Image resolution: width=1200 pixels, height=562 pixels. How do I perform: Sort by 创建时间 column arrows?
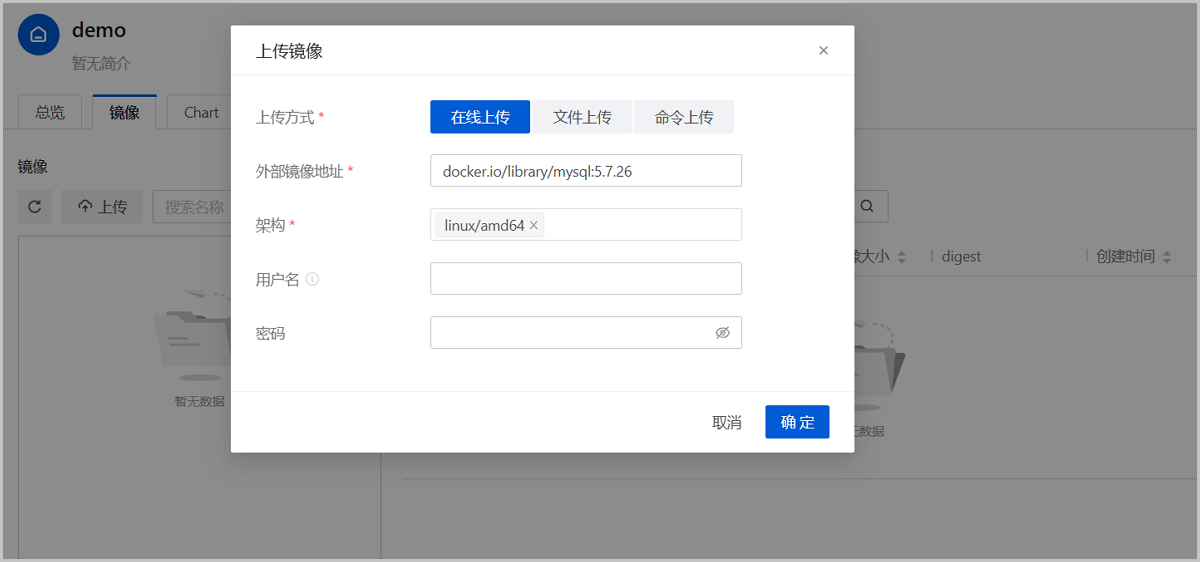pos(1166,257)
